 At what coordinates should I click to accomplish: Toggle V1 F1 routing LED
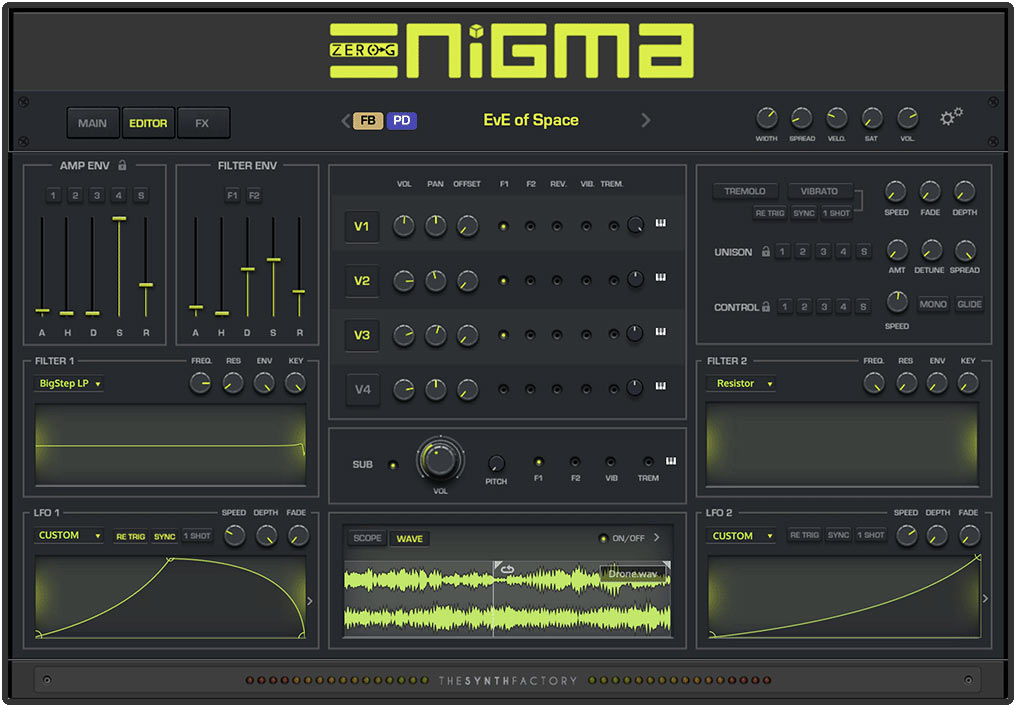point(503,226)
